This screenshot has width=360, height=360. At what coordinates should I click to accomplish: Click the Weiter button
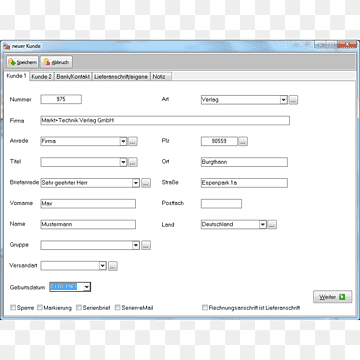(x=332, y=297)
